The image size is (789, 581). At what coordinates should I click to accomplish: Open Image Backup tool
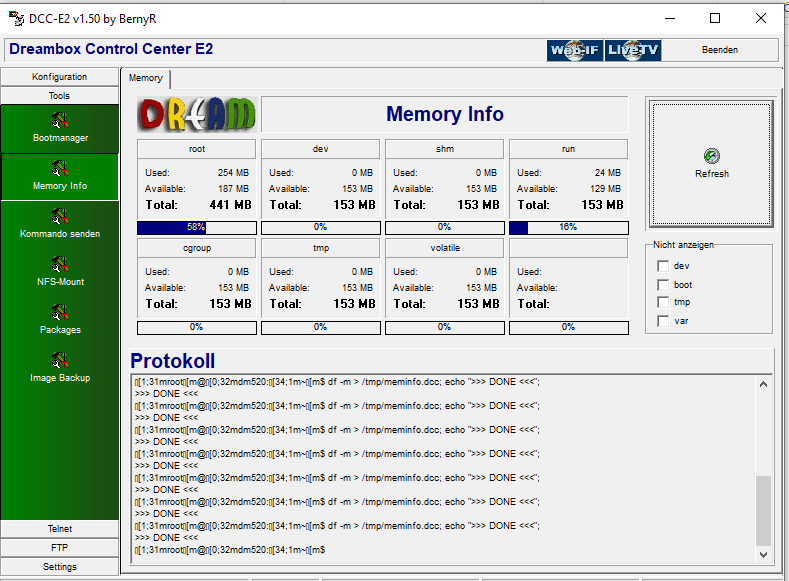pos(60,361)
